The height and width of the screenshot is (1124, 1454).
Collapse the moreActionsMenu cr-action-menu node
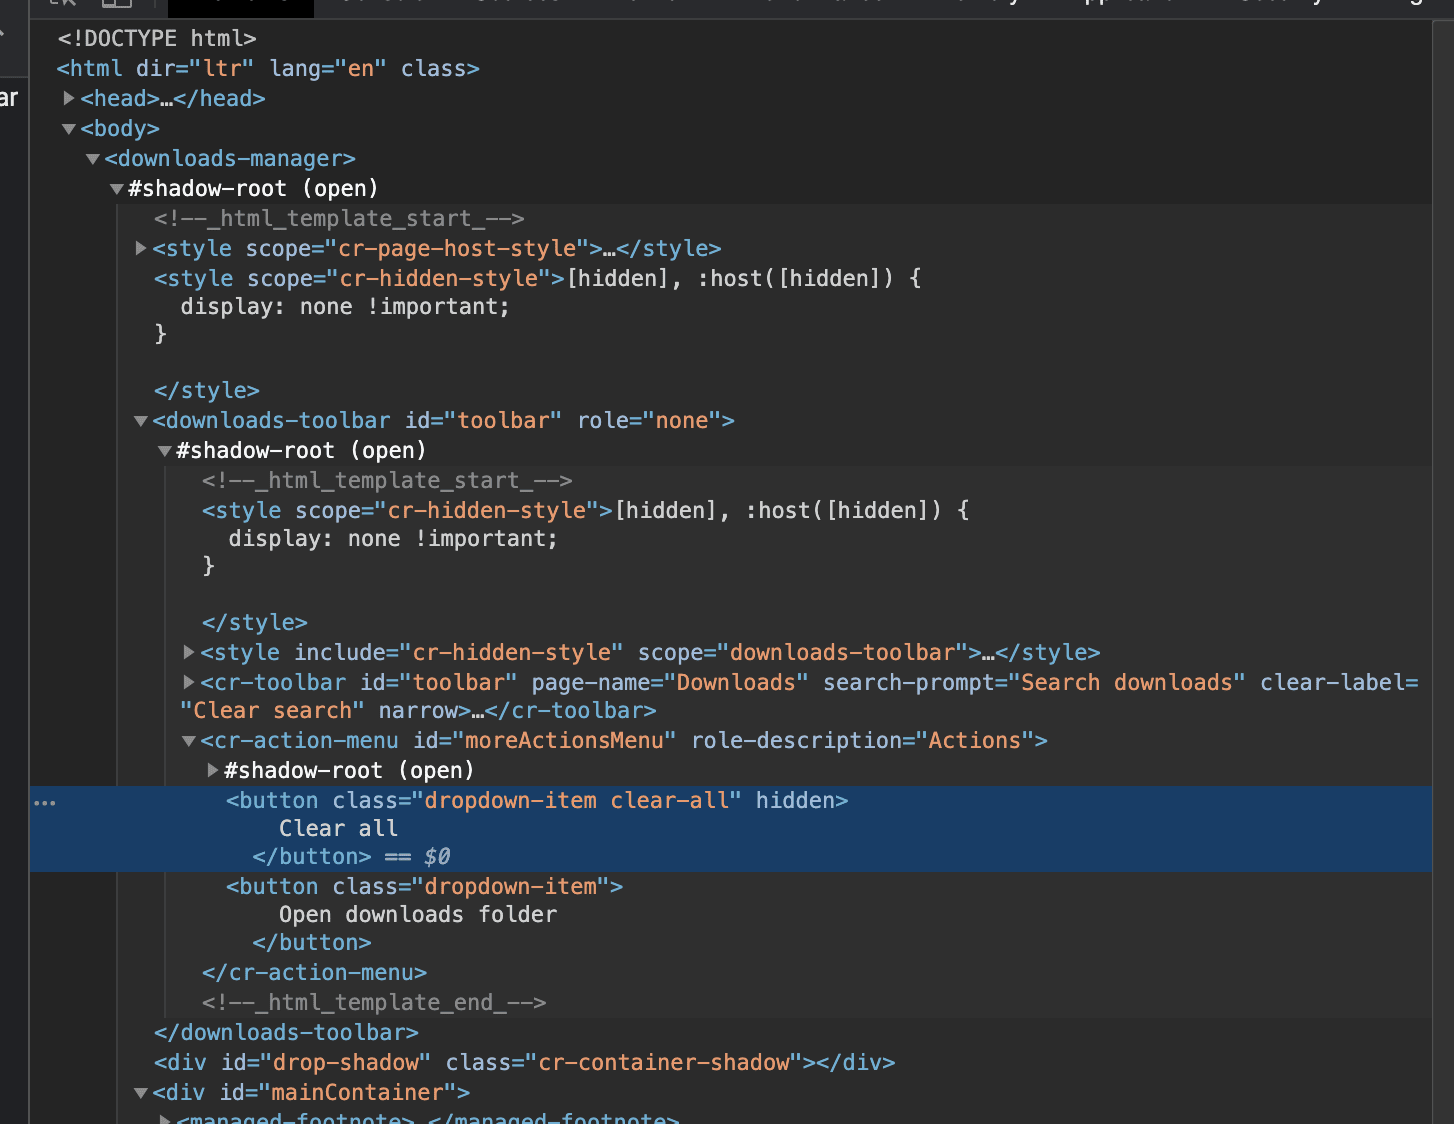[x=188, y=740]
